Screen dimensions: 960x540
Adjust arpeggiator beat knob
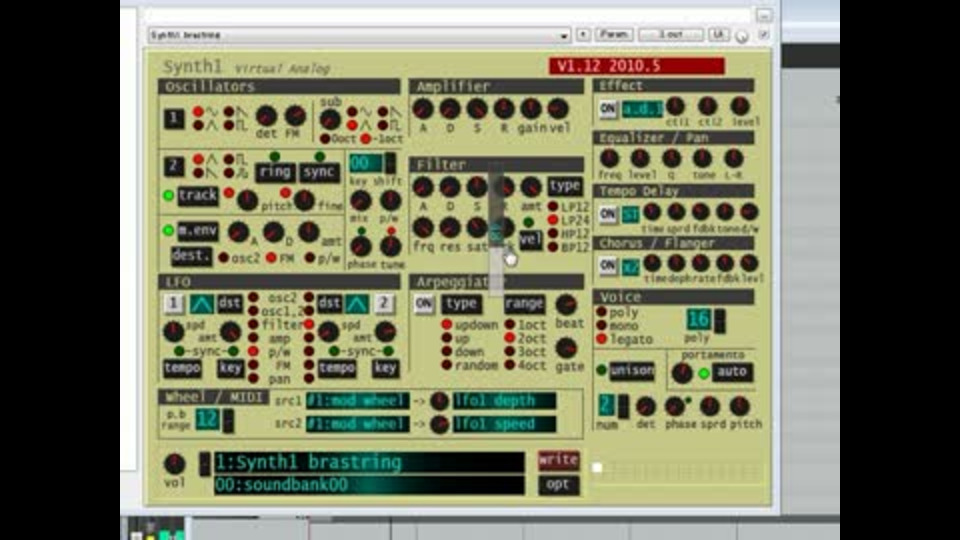(566, 304)
